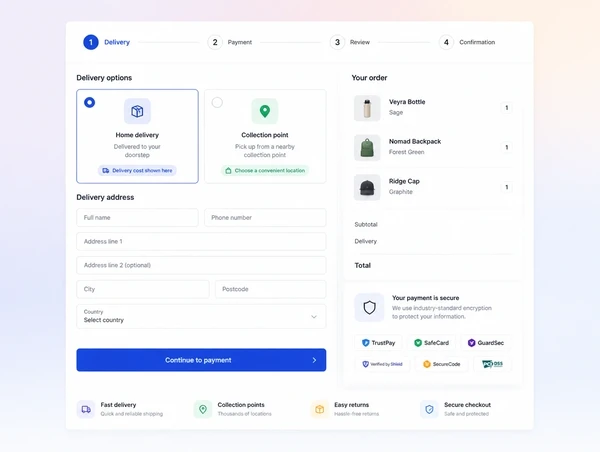Click the Ridge Cap product thumbnail
This screenshot has width=600, height=452.
[x=367, y=188]
